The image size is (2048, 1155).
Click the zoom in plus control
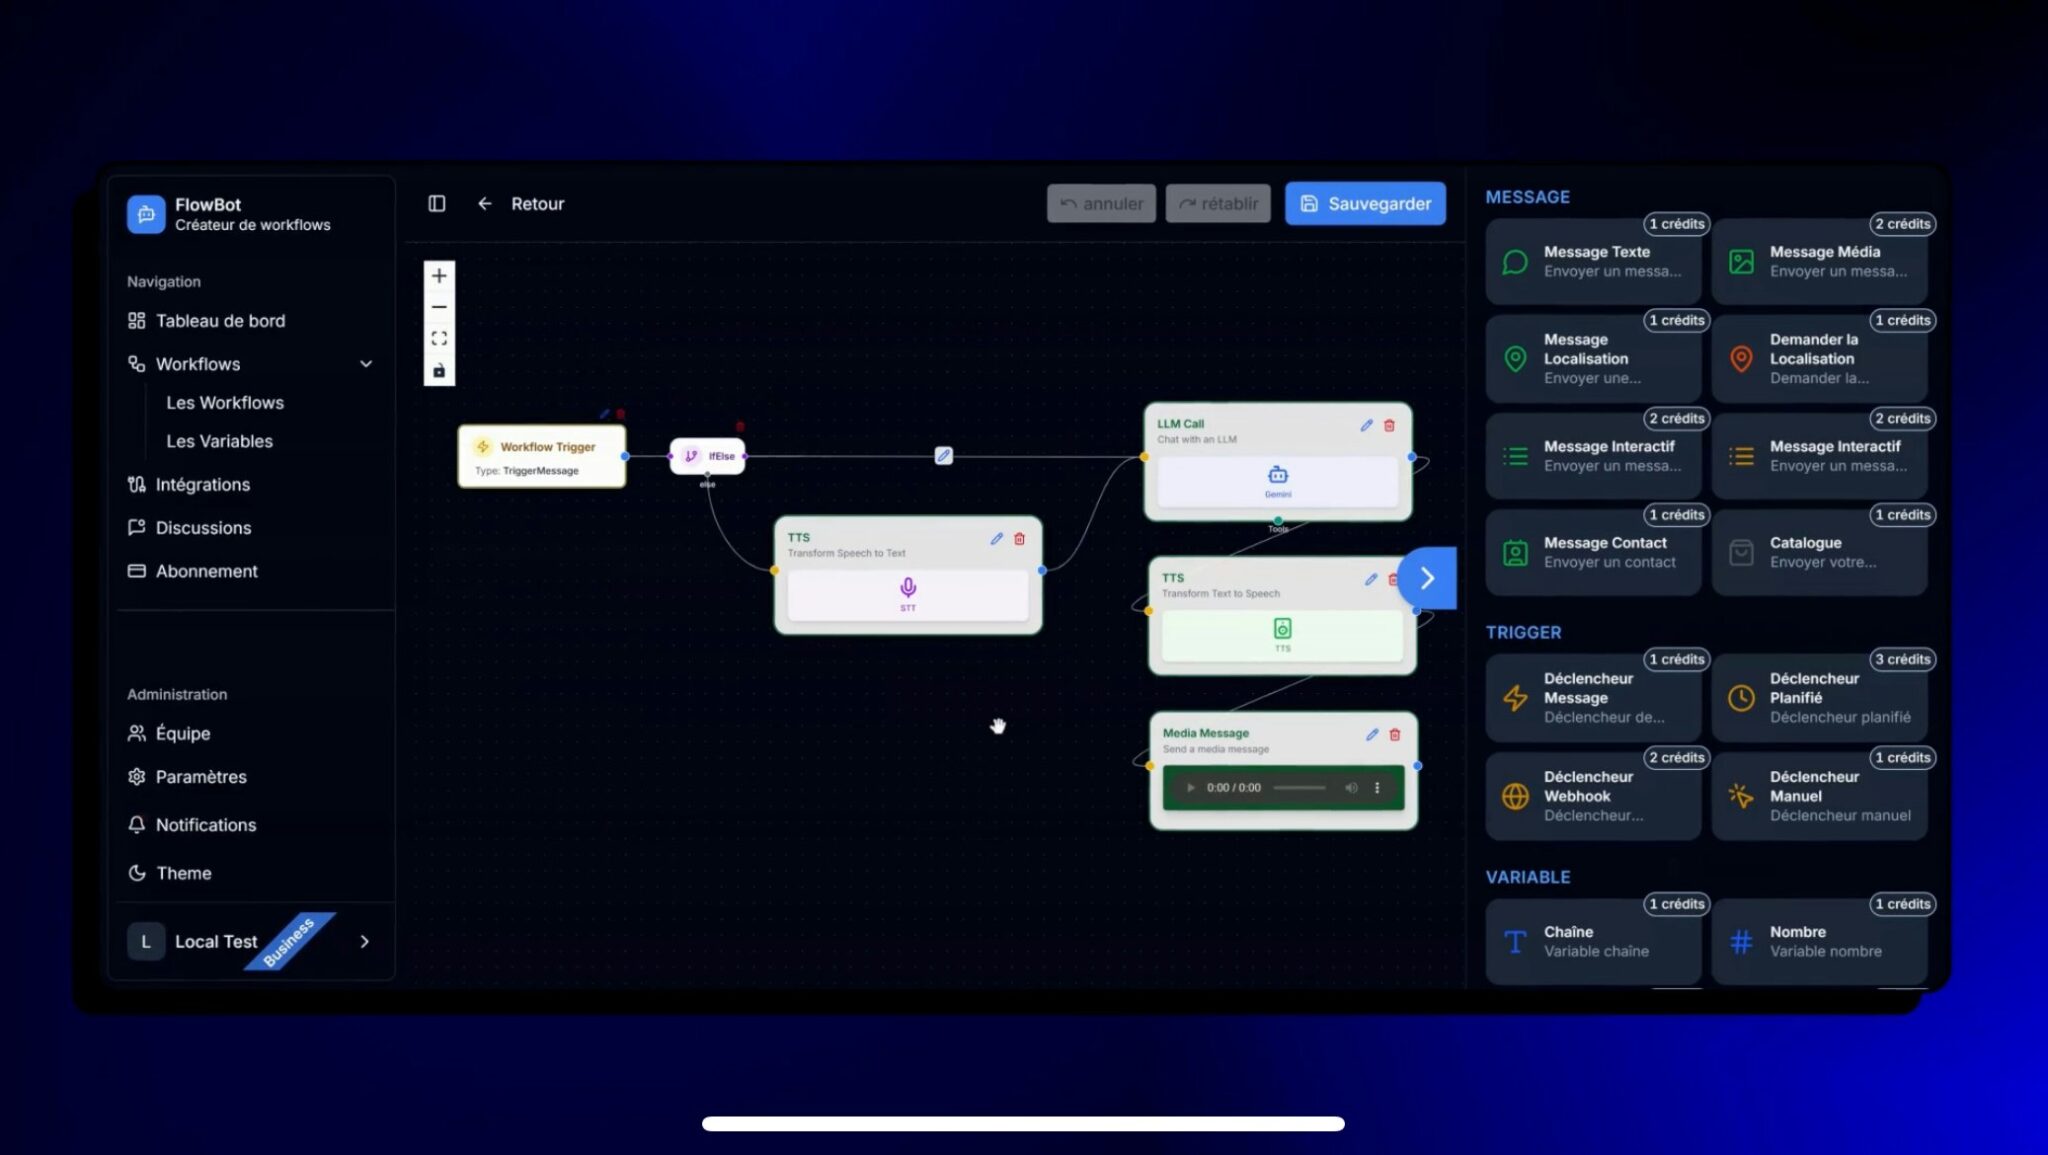point(439,276)
